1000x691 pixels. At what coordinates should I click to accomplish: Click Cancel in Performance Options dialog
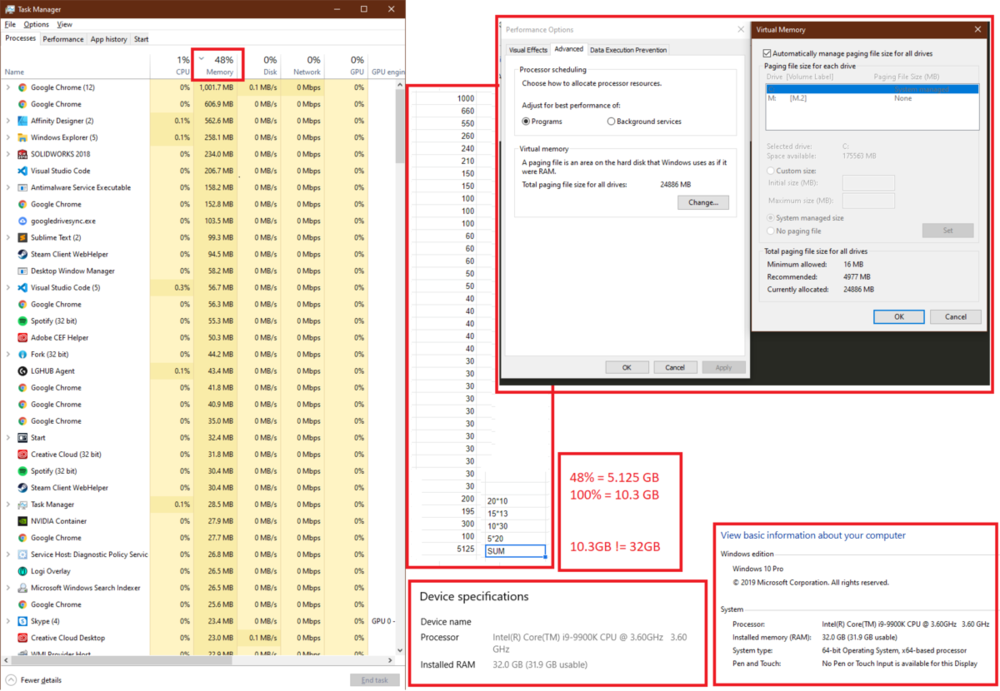click(x=675, y=368)
